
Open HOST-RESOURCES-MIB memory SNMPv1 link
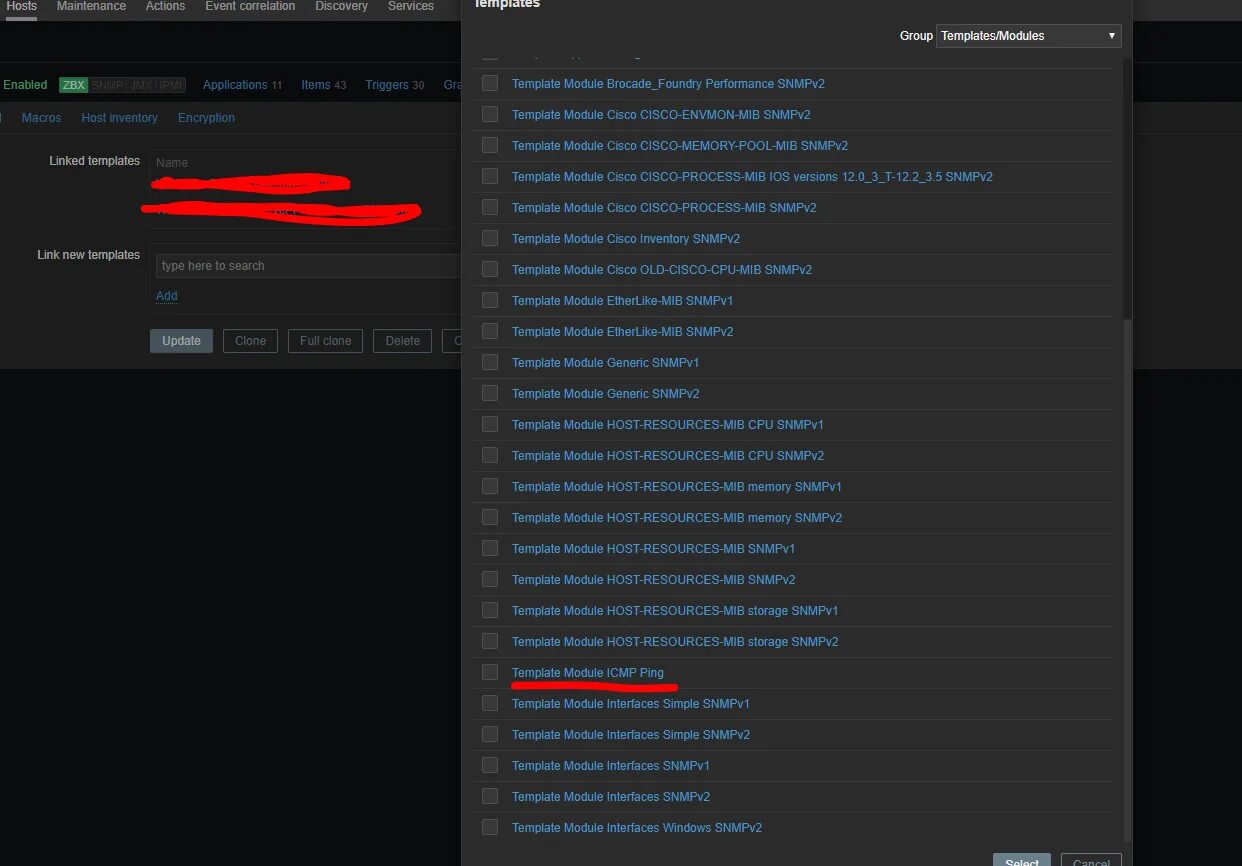coord(677,487)
